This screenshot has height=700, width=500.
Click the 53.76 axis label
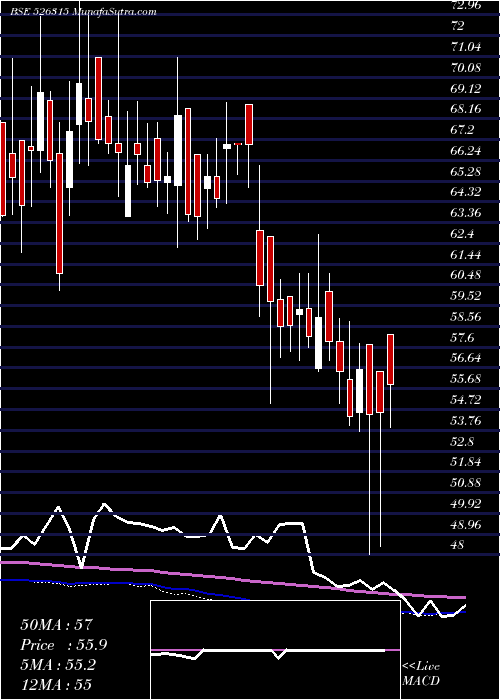(x=467, y=421)
